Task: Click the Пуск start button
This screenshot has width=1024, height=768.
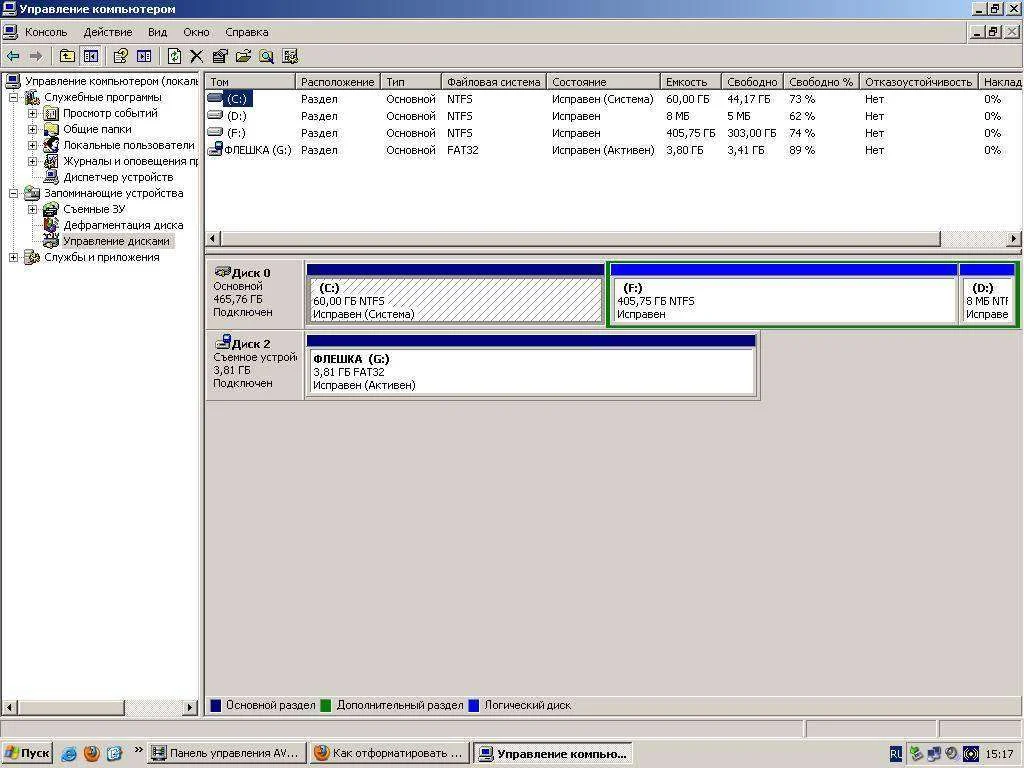Action: [27, 753]
